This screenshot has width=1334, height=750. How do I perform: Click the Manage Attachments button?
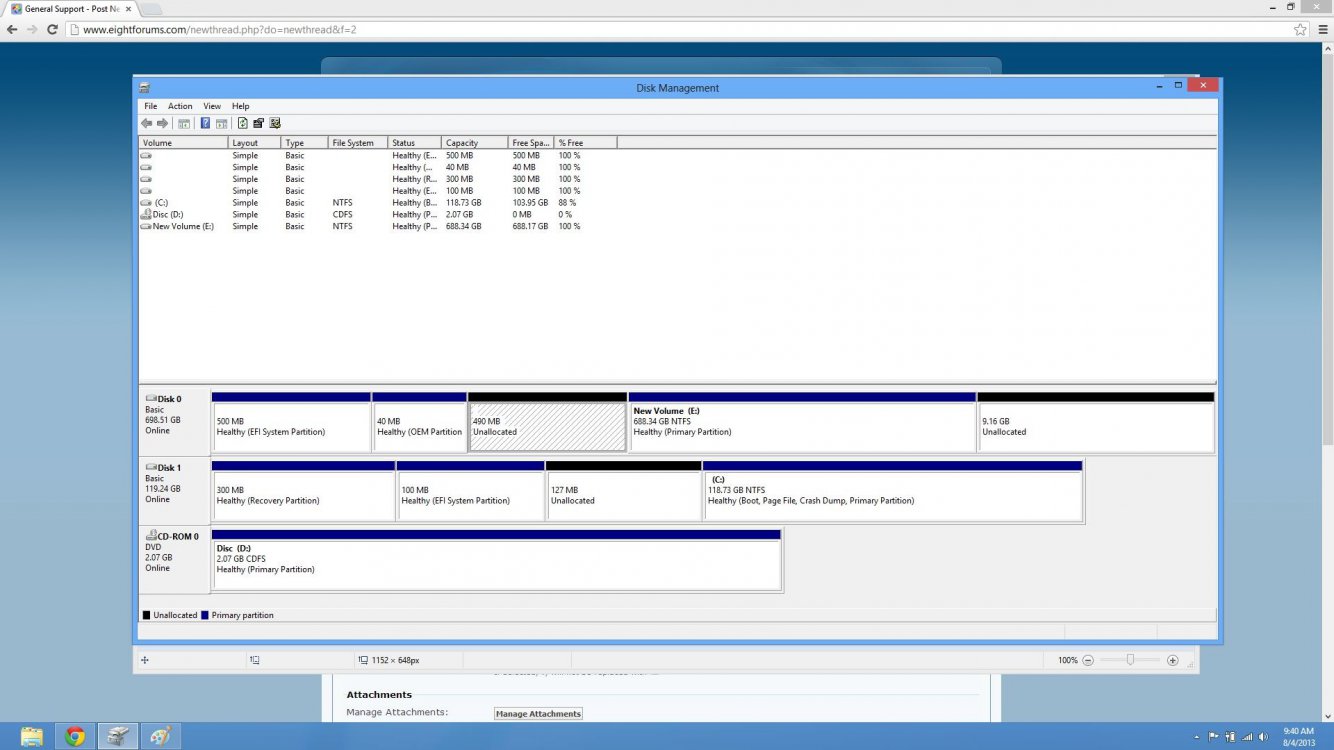click(538, 714)
